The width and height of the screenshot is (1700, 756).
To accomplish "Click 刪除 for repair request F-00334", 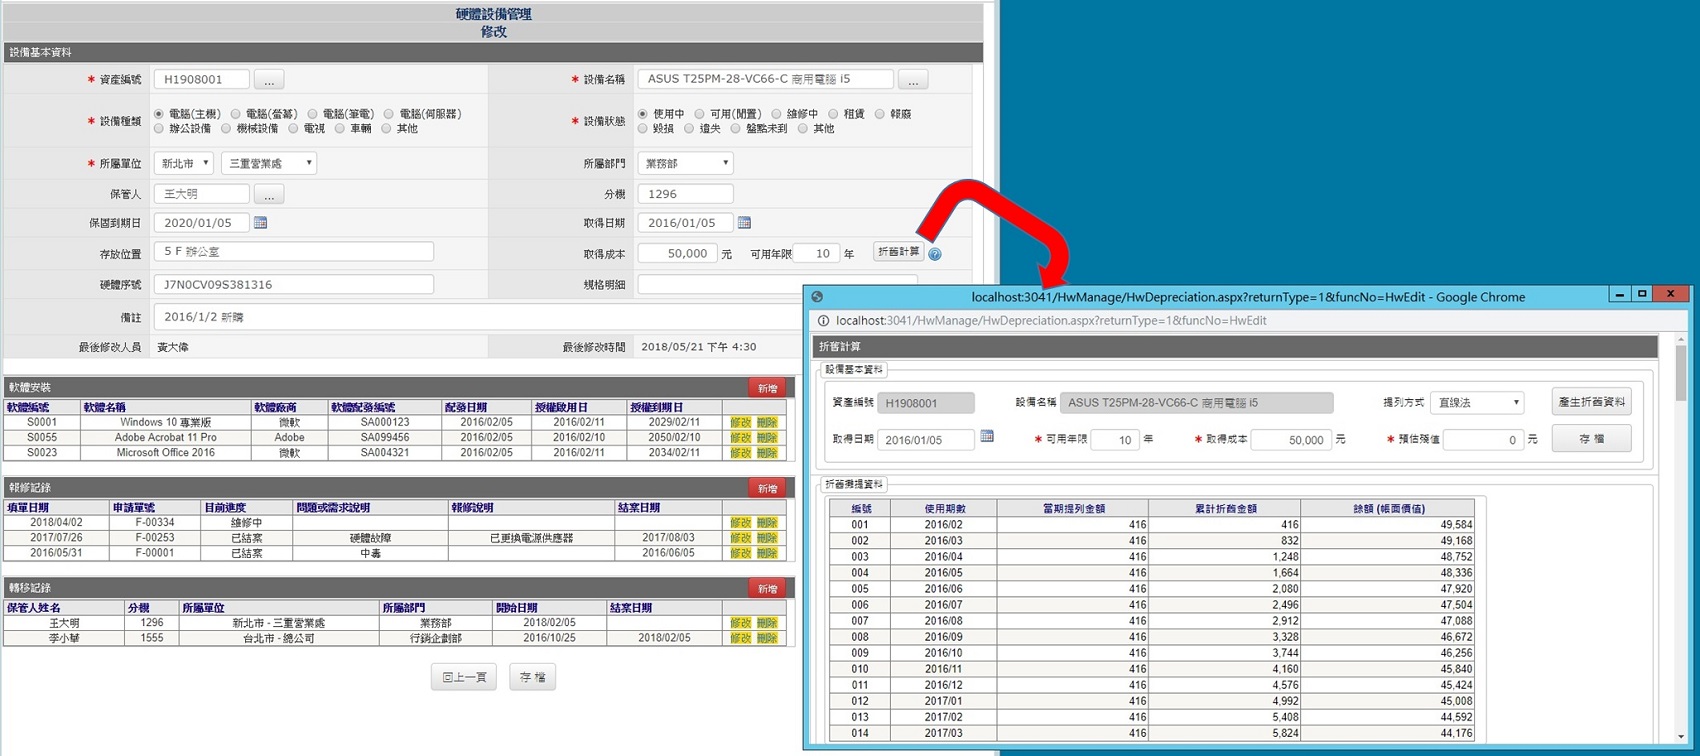I will [x=767, y=523].
